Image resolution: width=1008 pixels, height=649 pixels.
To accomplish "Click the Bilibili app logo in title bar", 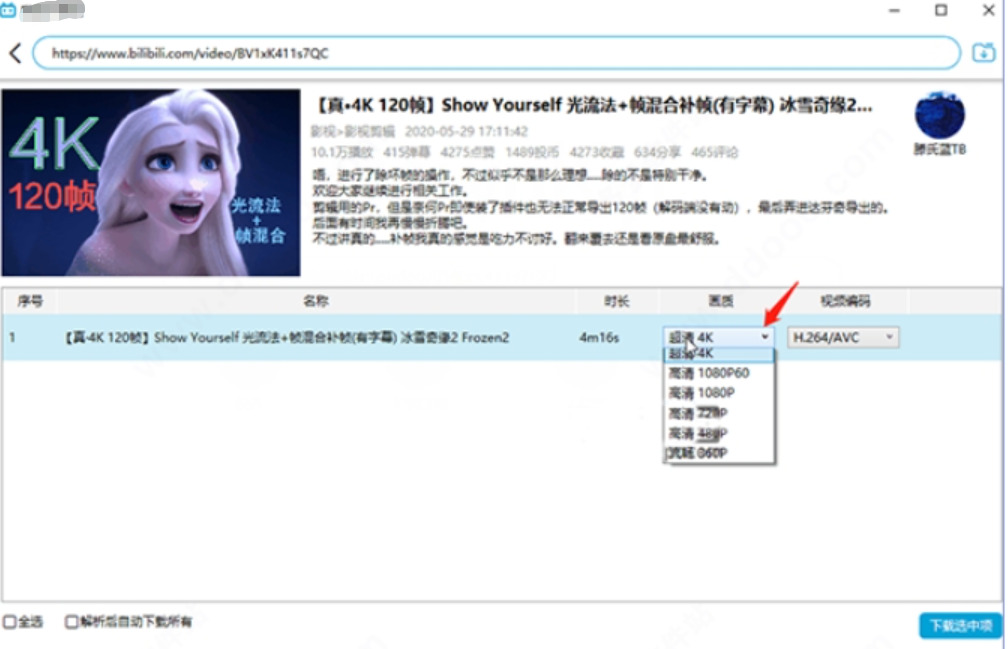I will pyautogui.click(x=8, y=10).
